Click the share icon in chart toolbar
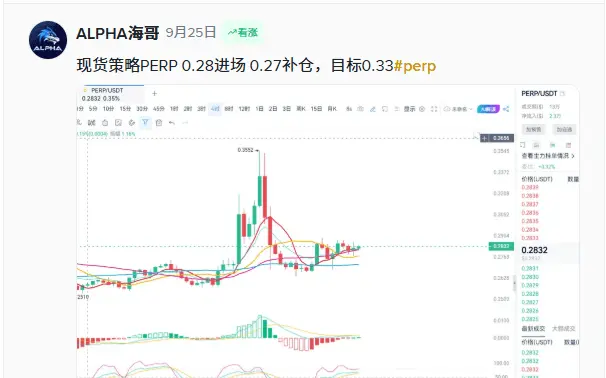Viewport: 606px width, 378px height. pyautogui.click(x=506, y=109)
